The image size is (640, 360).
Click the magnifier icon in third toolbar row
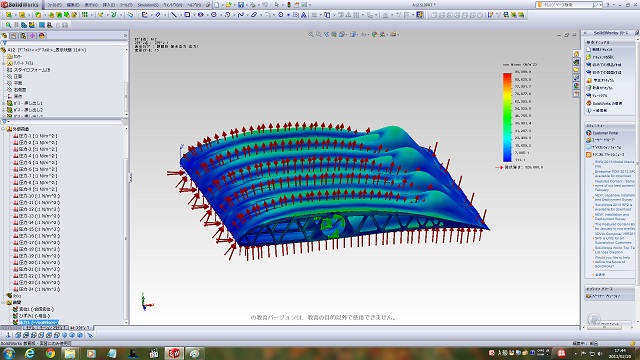(x=8, y=25)
